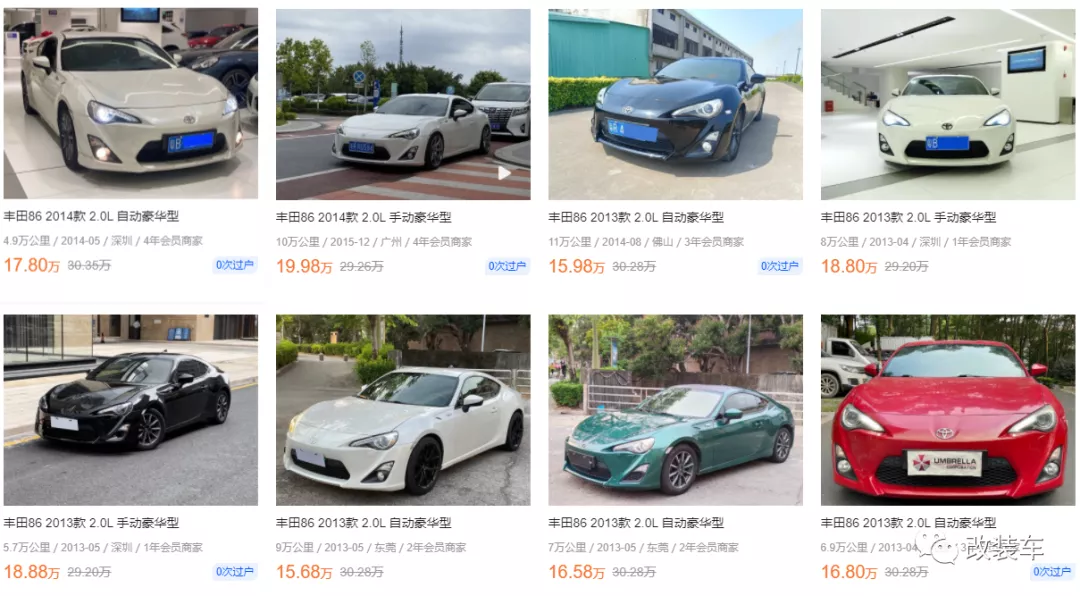
Task: Click the 19.98万 price text
Action: coord(304,266)
